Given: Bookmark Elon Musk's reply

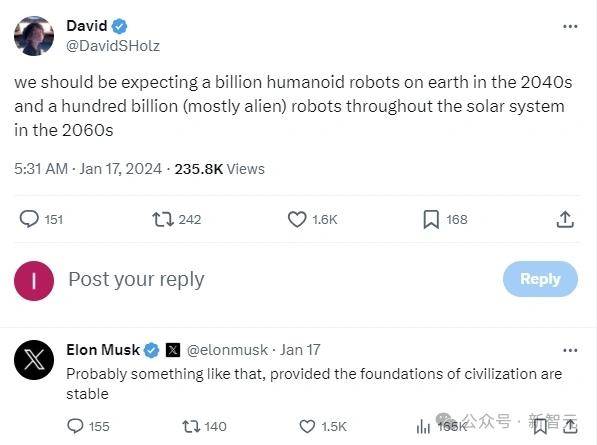Looking at the screenshot, I should [540, 427].
